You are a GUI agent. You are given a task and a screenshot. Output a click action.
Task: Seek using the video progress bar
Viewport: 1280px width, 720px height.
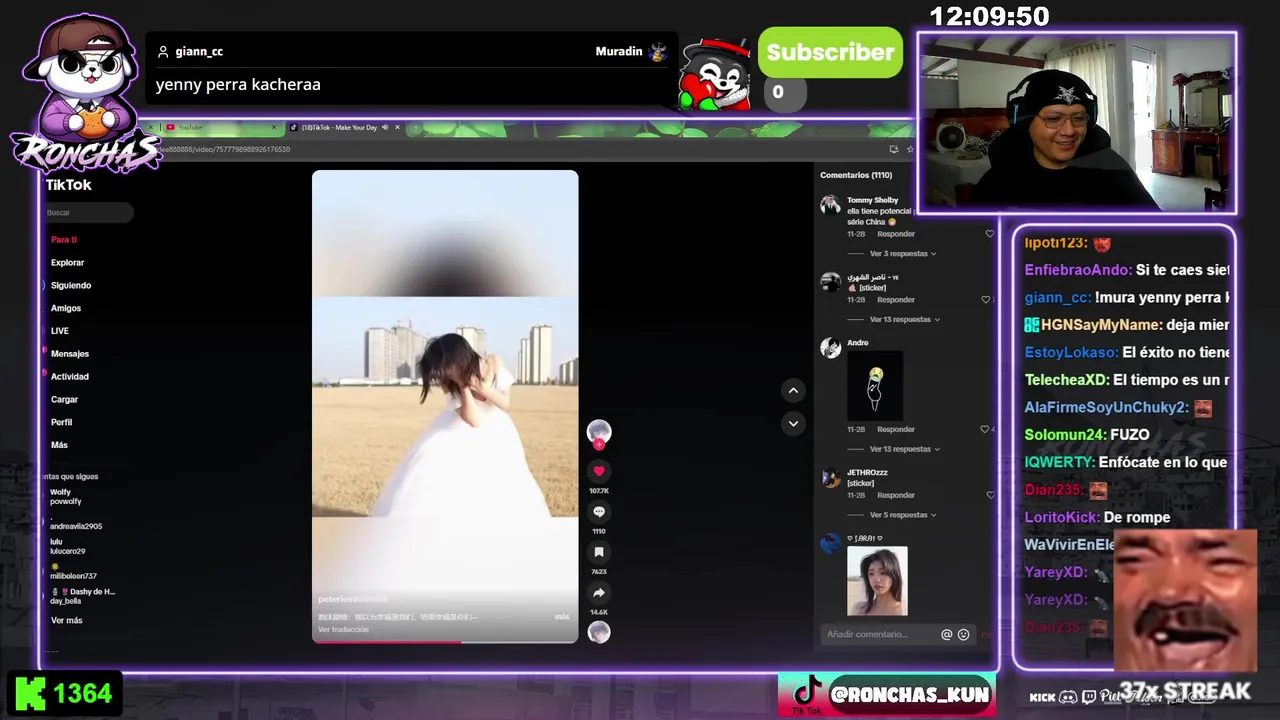pyautogui.click(x=445, y=642)
